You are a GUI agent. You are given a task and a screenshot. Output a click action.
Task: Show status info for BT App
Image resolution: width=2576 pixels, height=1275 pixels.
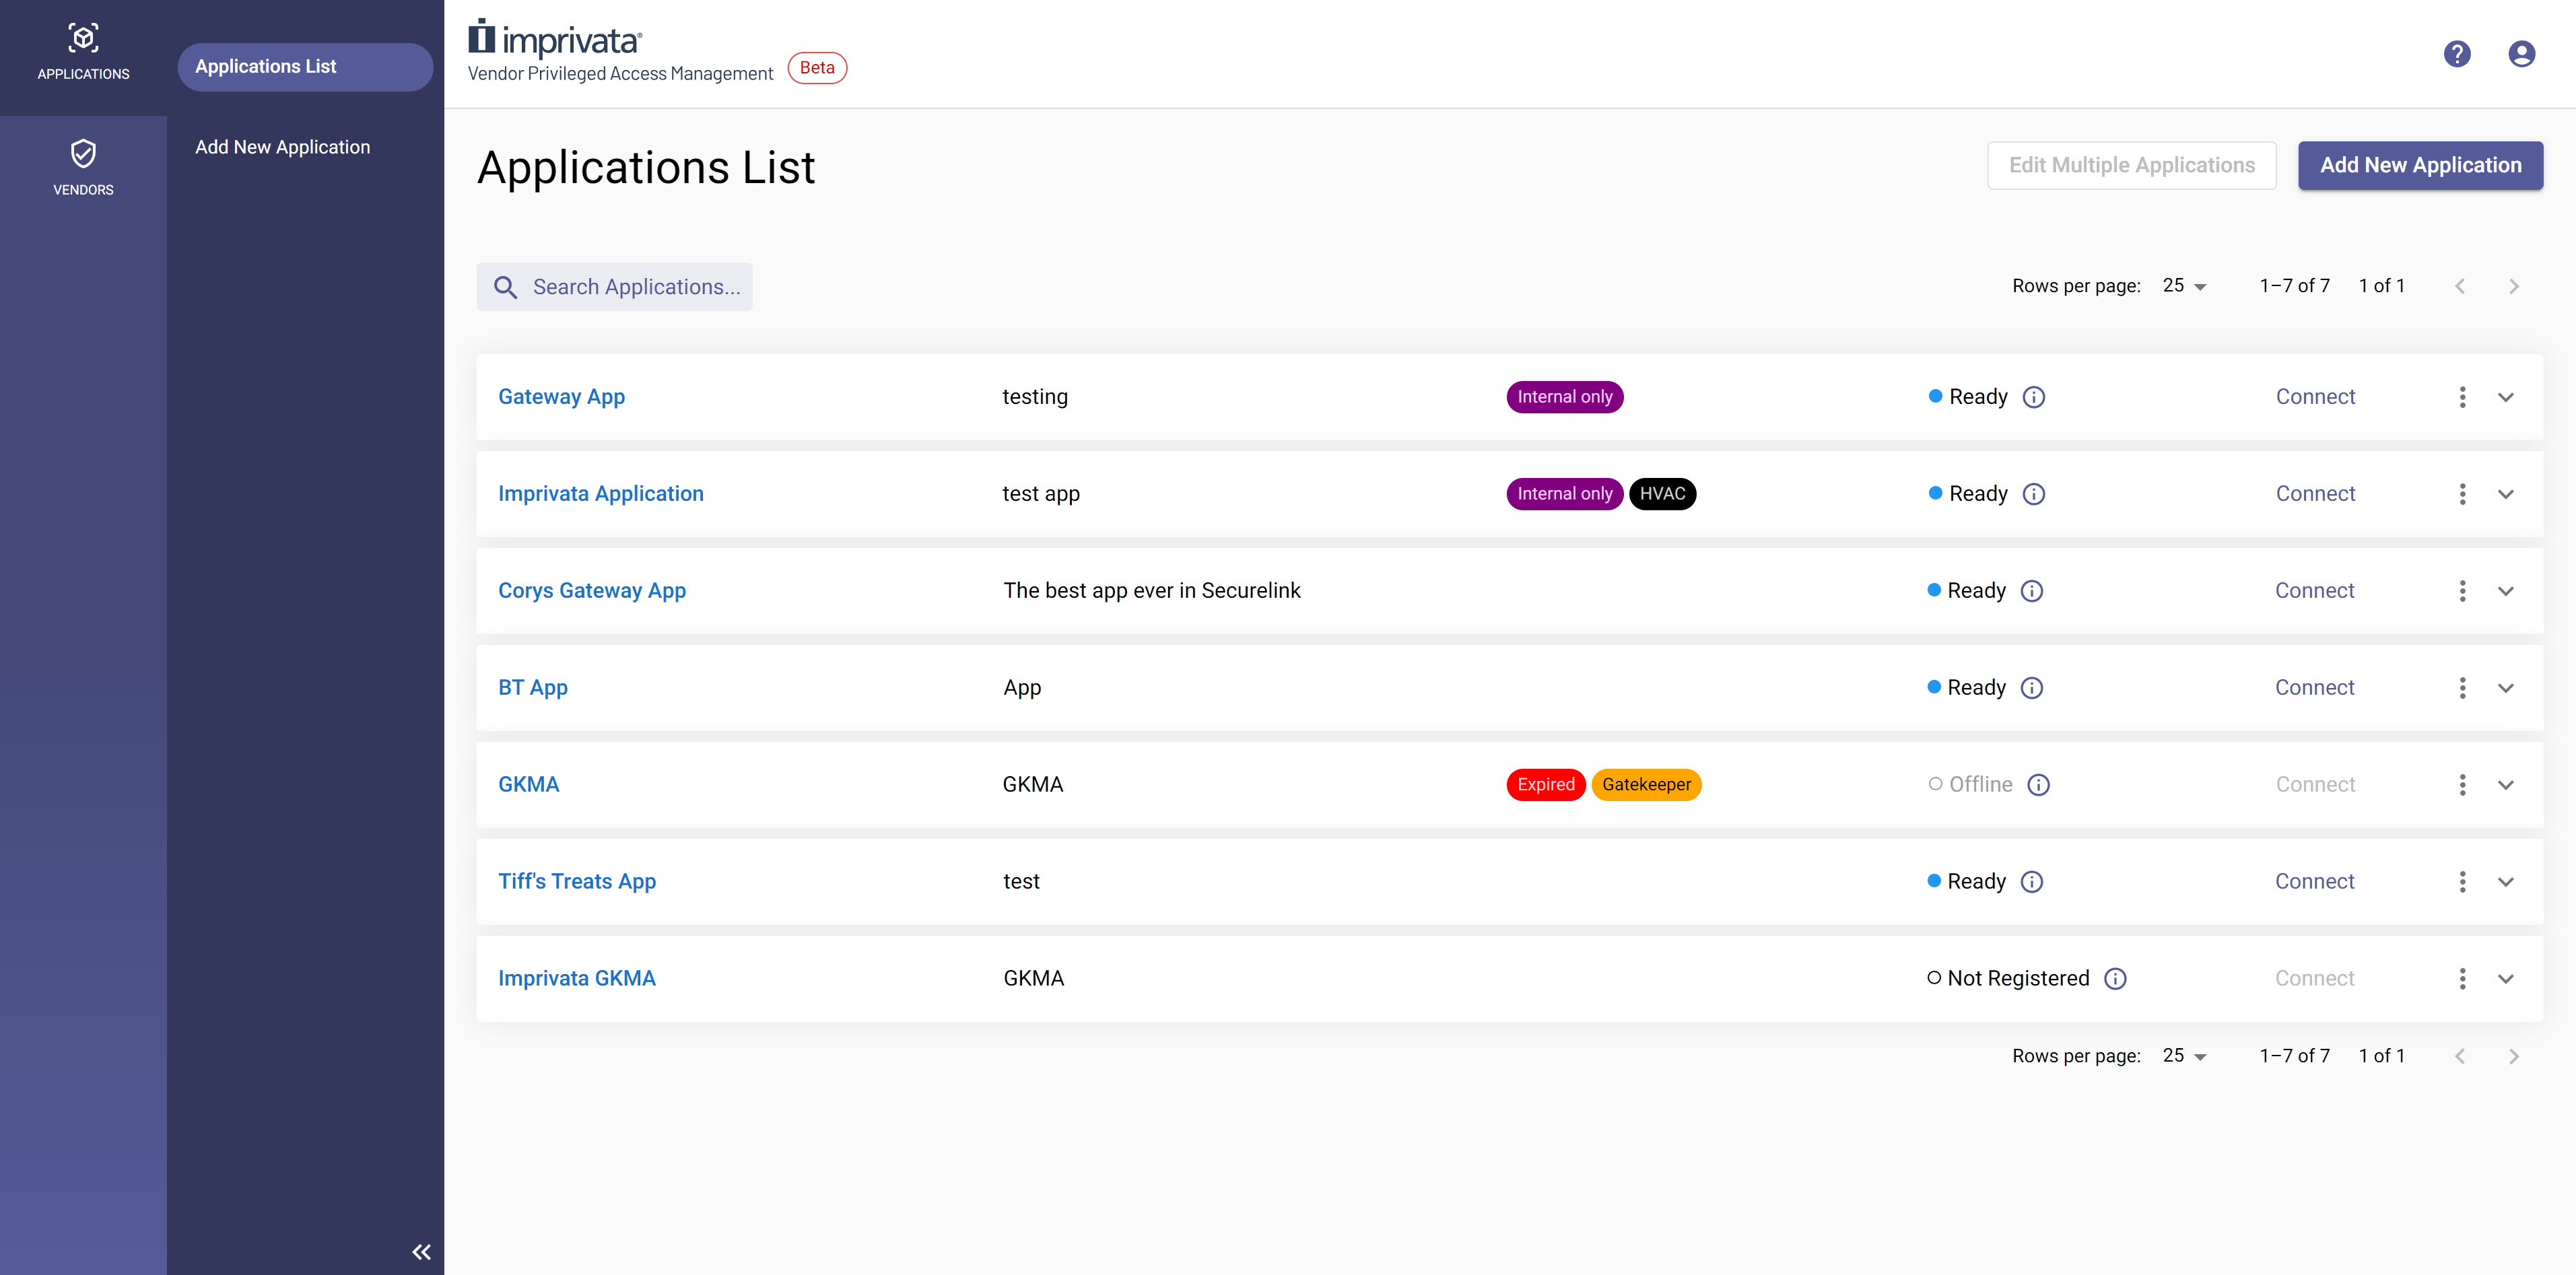(x=2032, y=688)
